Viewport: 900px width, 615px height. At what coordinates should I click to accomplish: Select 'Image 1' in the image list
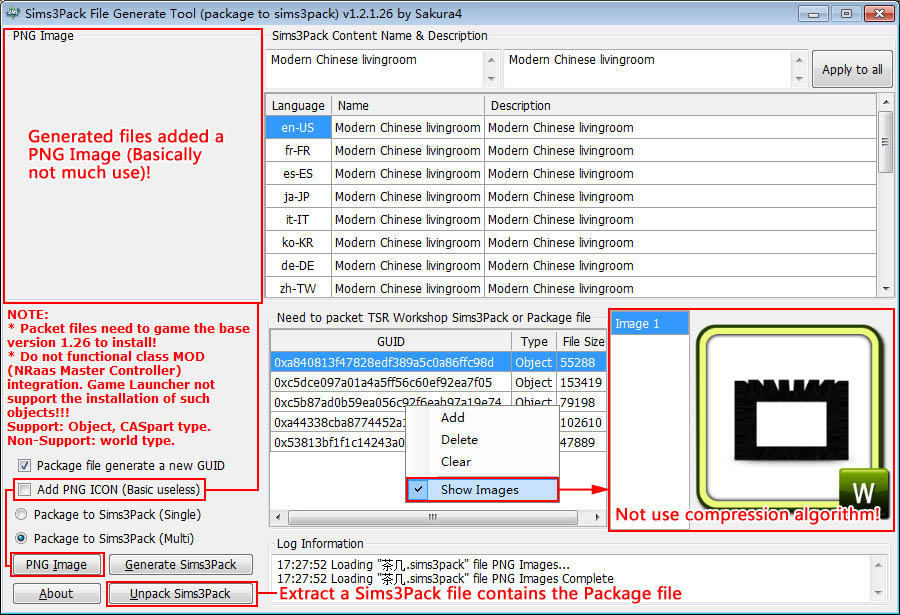pos(650,323)
